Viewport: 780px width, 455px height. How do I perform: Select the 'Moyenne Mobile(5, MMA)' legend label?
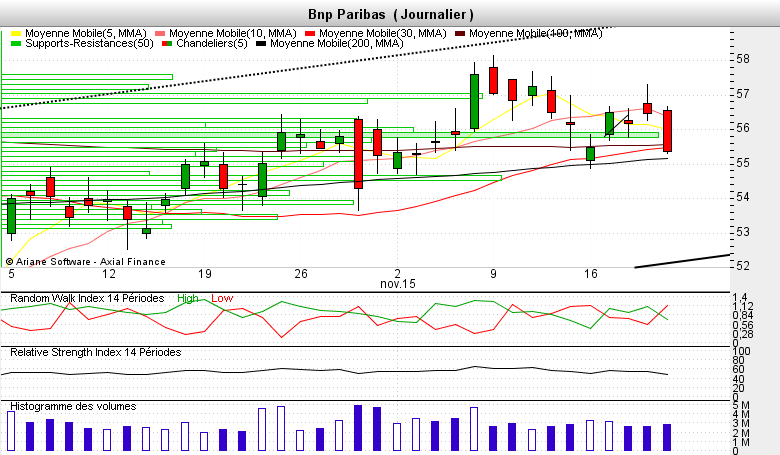tap(86, 33)
